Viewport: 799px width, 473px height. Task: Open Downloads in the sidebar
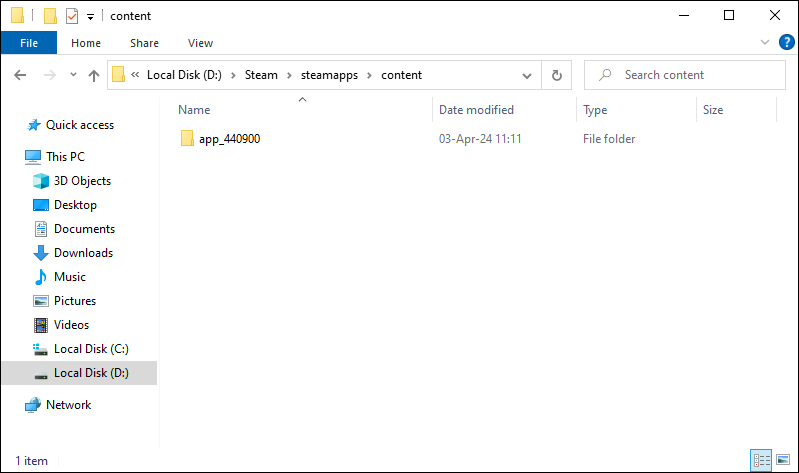[x=83, y=253]
